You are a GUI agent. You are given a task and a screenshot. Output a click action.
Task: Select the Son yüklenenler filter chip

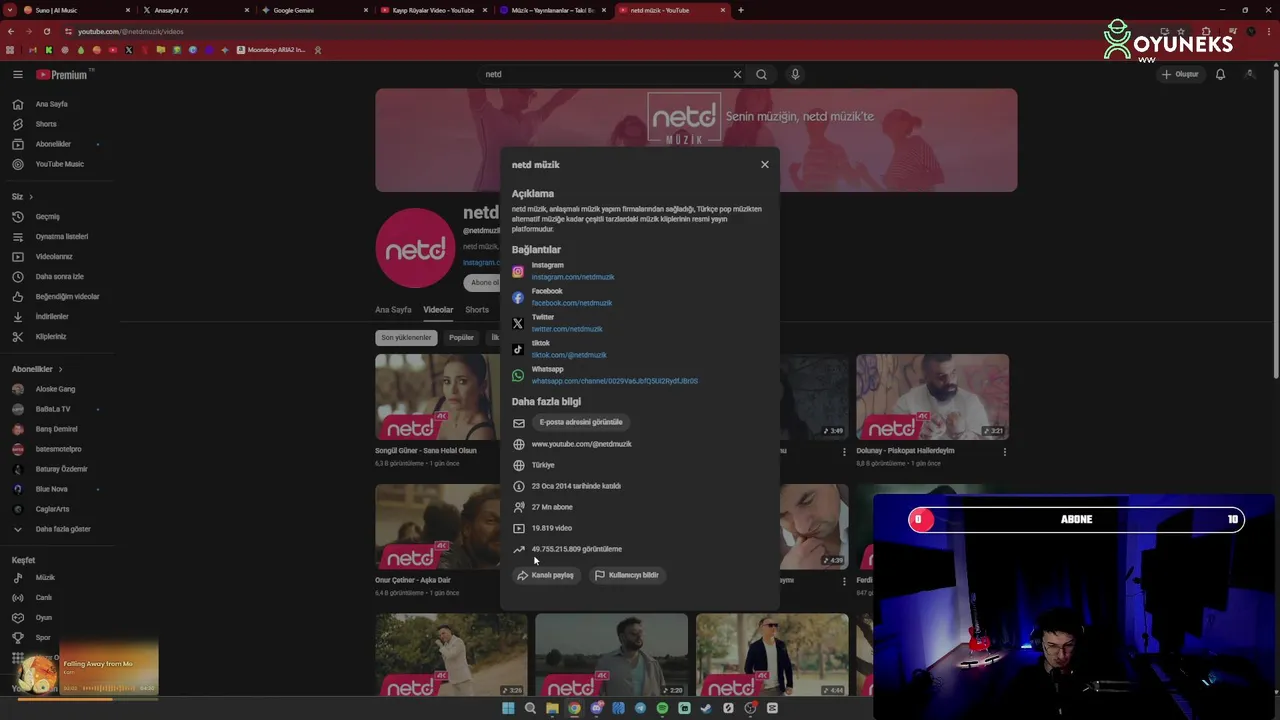coord(406,338)
